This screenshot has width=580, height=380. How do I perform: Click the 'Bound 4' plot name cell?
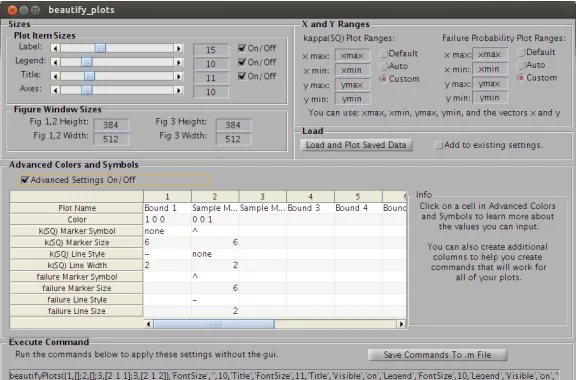(x=358, y=208)
